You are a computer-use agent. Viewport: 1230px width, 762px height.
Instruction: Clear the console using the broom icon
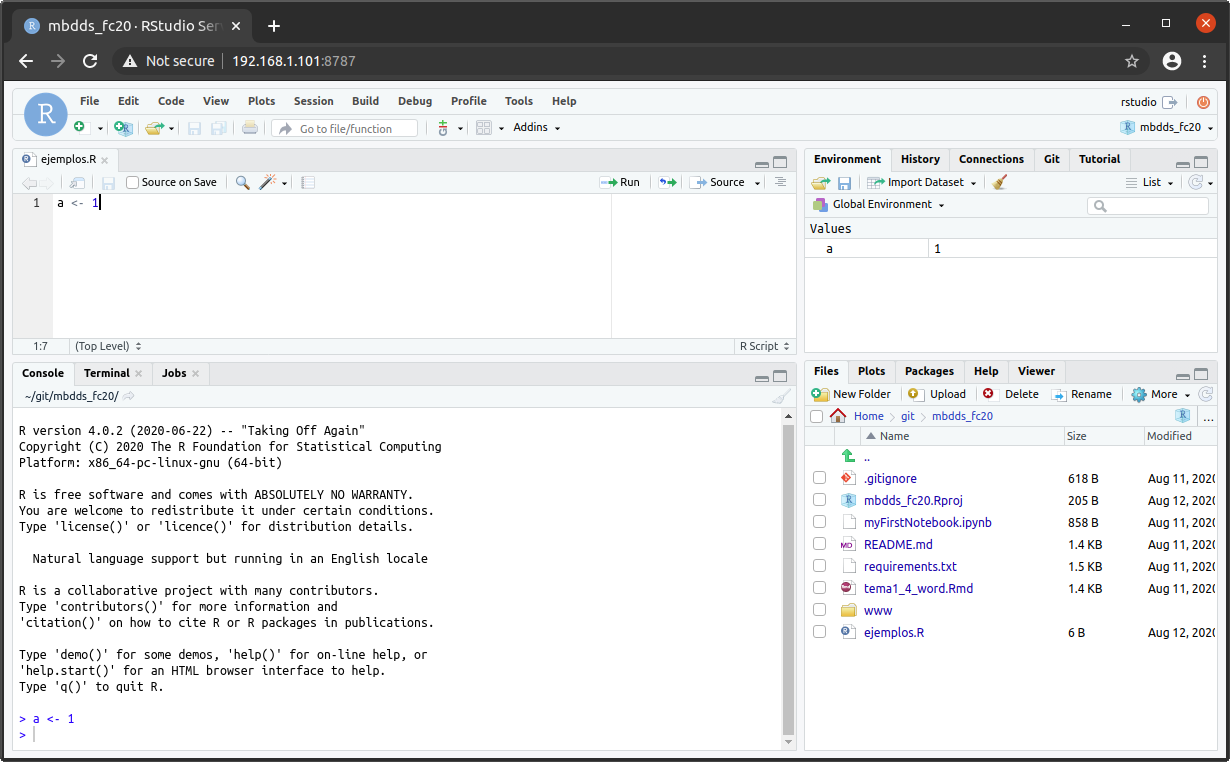click(x=781, y=396)
